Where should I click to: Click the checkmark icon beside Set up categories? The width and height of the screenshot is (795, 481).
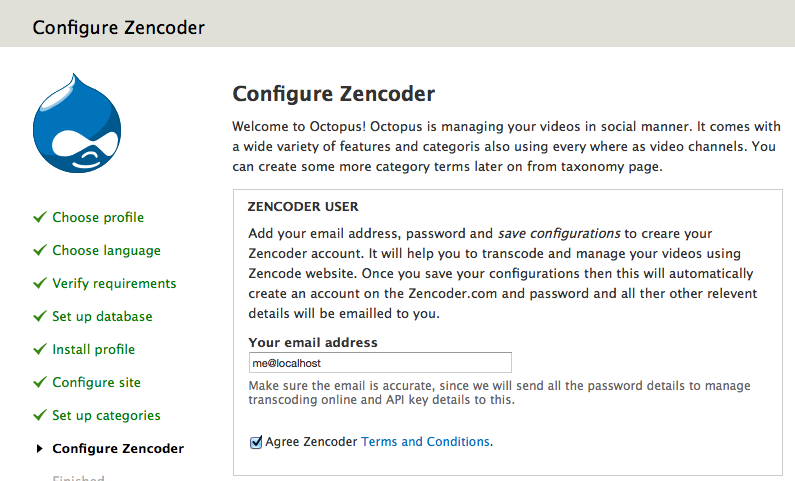click(40, 415)
